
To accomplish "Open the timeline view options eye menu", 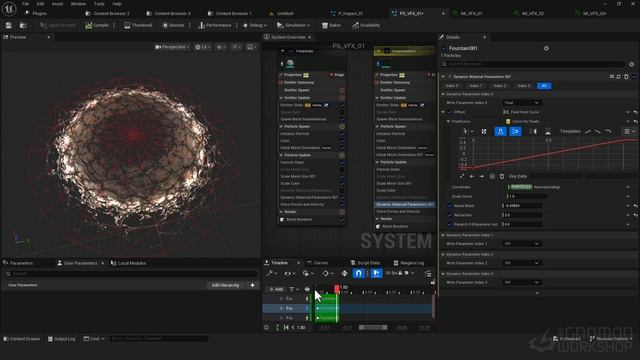I will [x=289, y=273].
